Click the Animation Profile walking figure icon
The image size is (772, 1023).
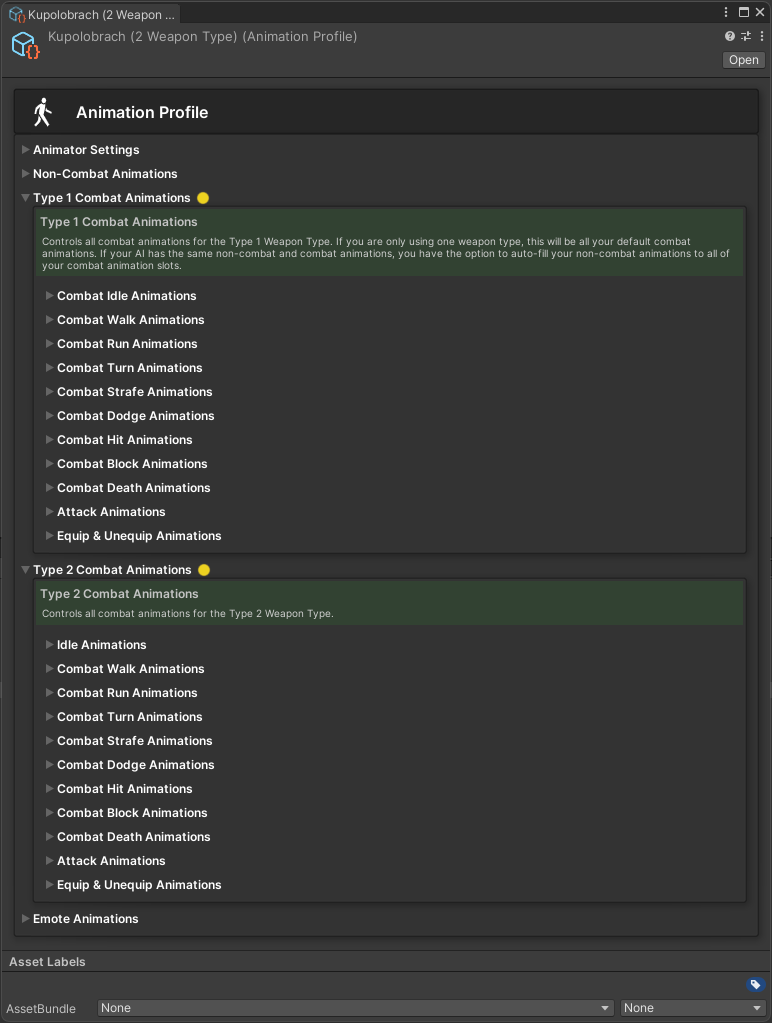(42, 112)
